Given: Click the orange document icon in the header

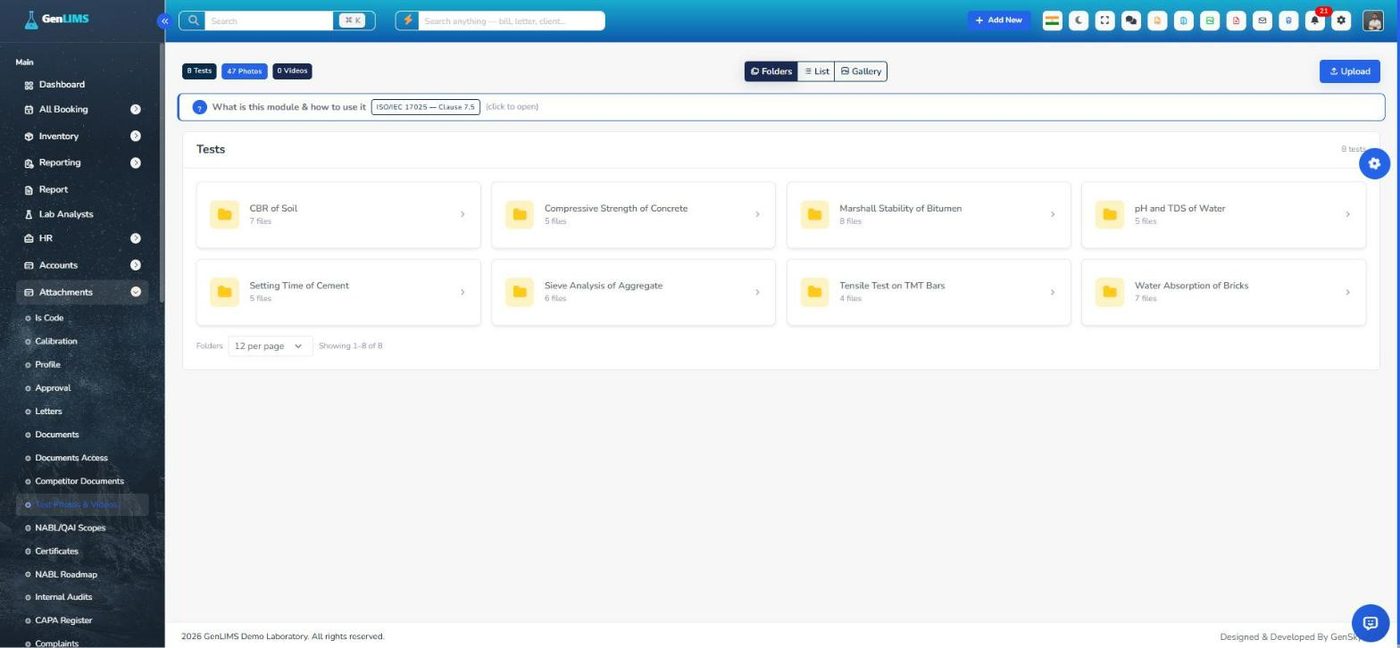Looking at the screenshot, I should pyautogui.click(x=1157, y=20).
